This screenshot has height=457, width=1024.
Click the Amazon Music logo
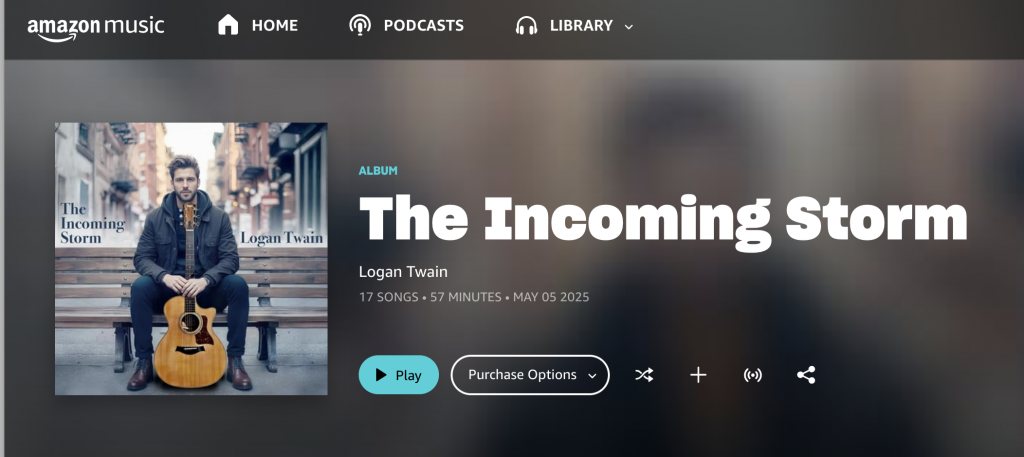[x=95, y=28]
